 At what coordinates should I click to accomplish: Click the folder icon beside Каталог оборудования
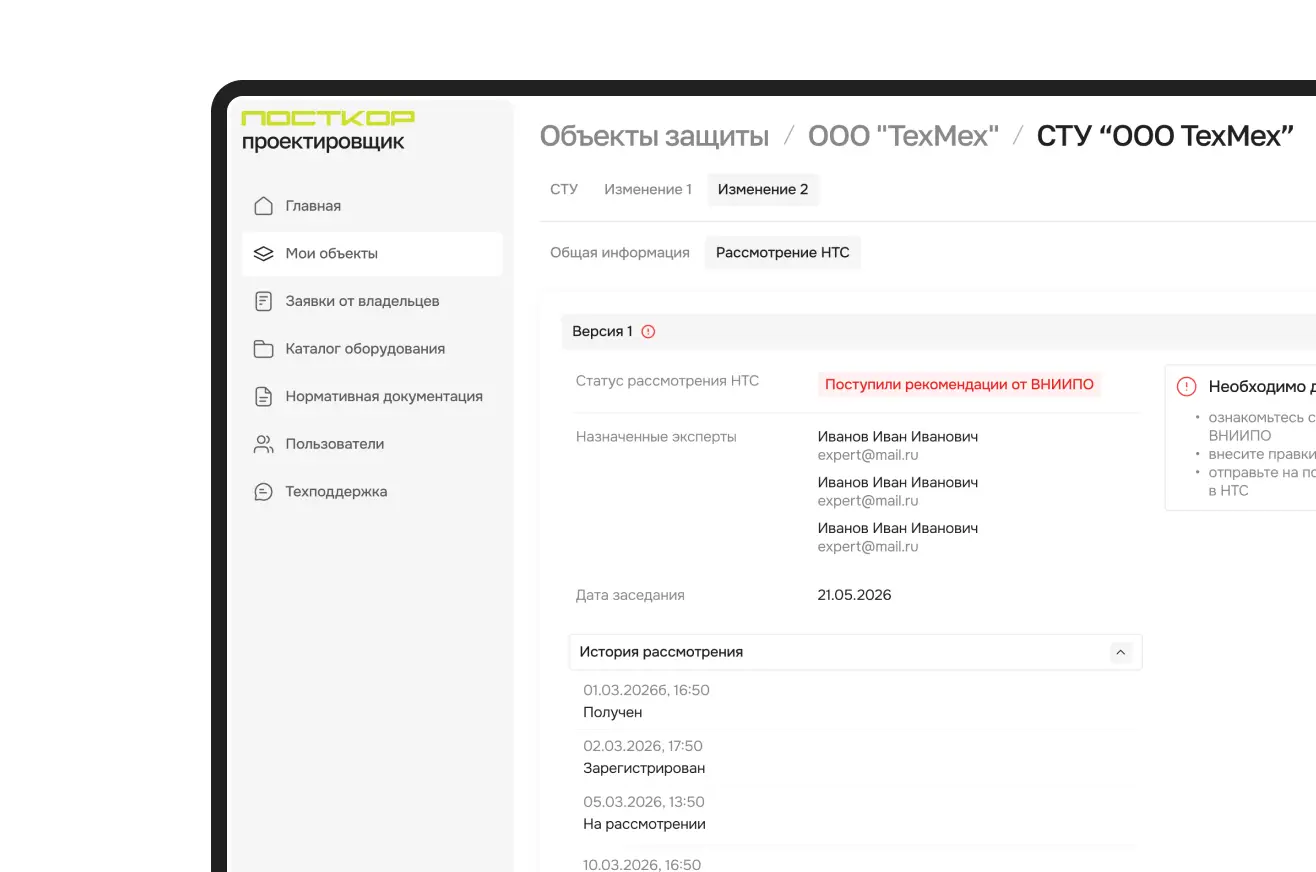(x=263, y=349)
